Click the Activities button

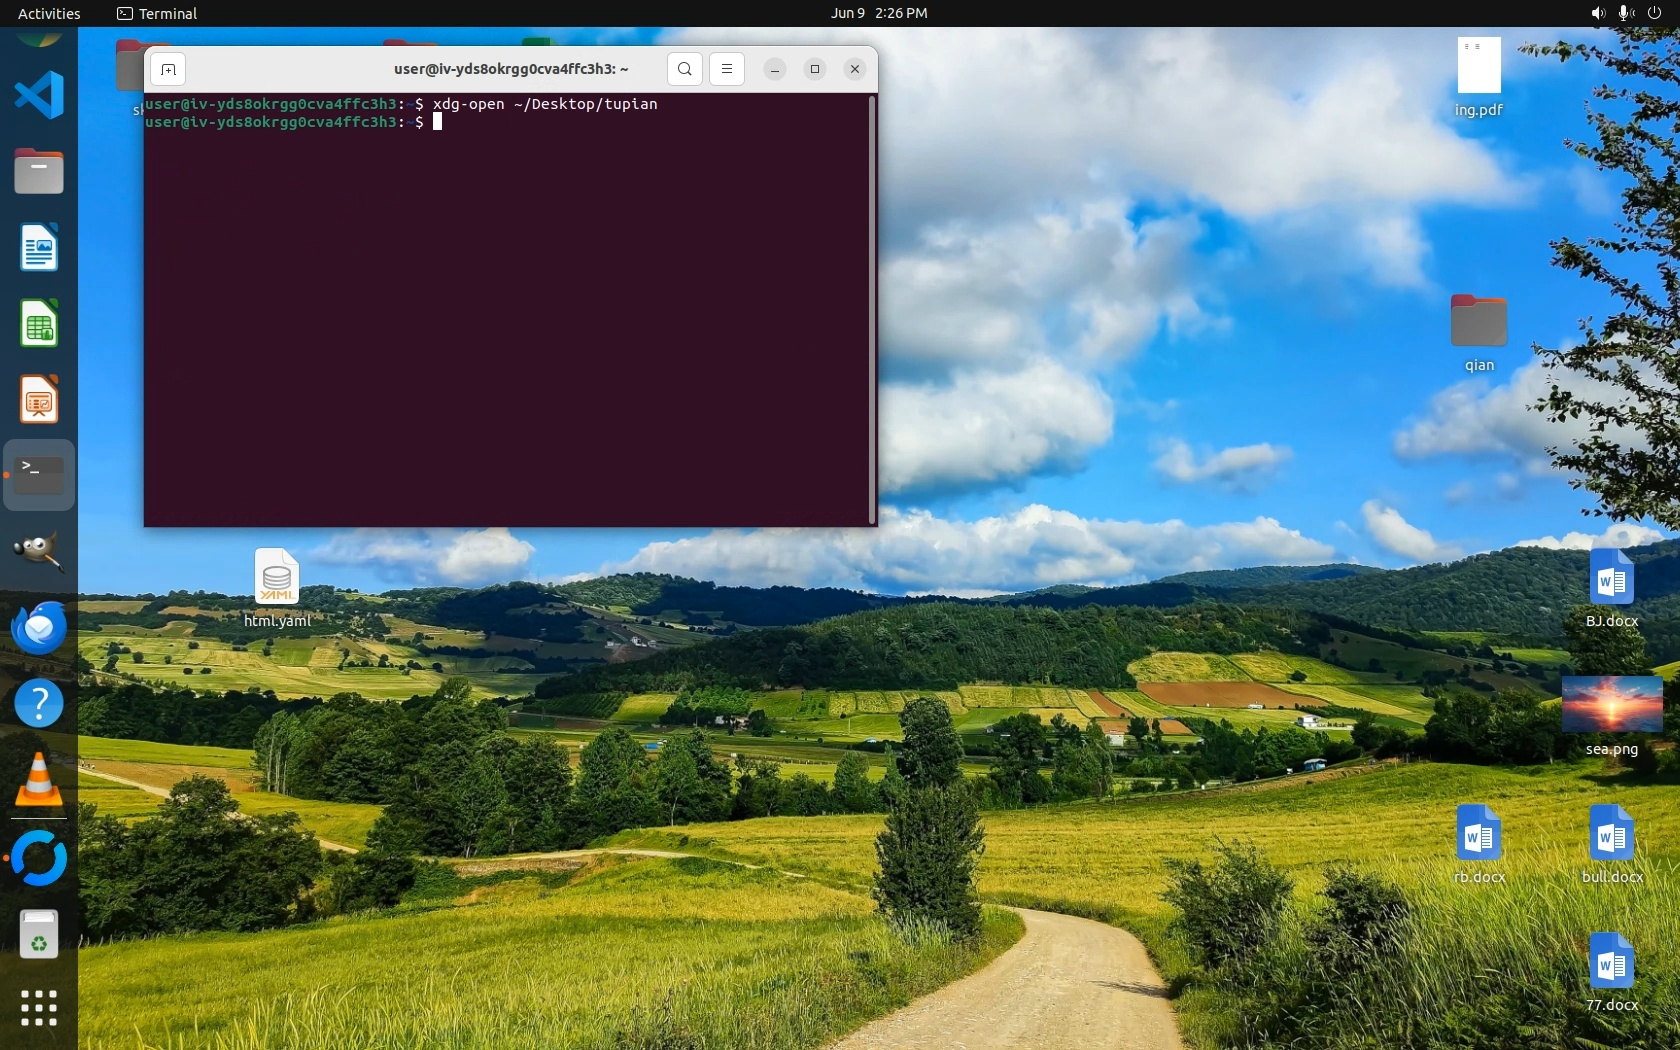[49, 13]
